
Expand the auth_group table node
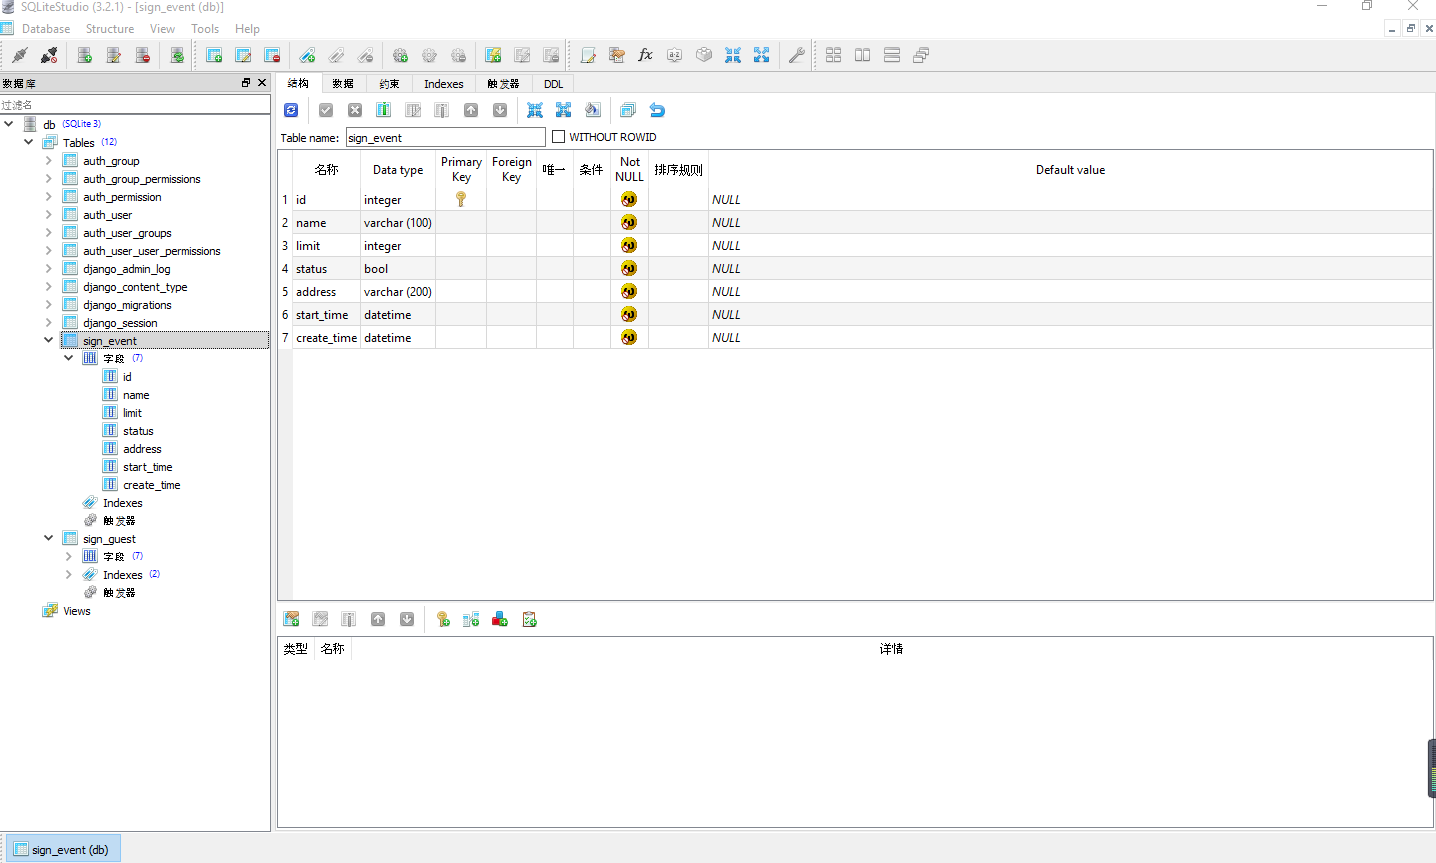tap(48, 160)
